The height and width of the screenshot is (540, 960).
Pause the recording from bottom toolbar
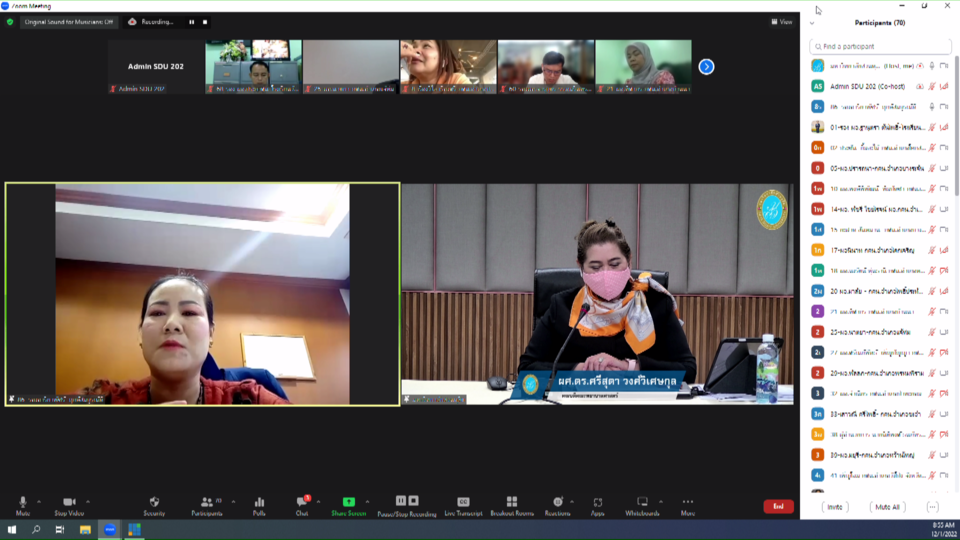tap(400, 501)
